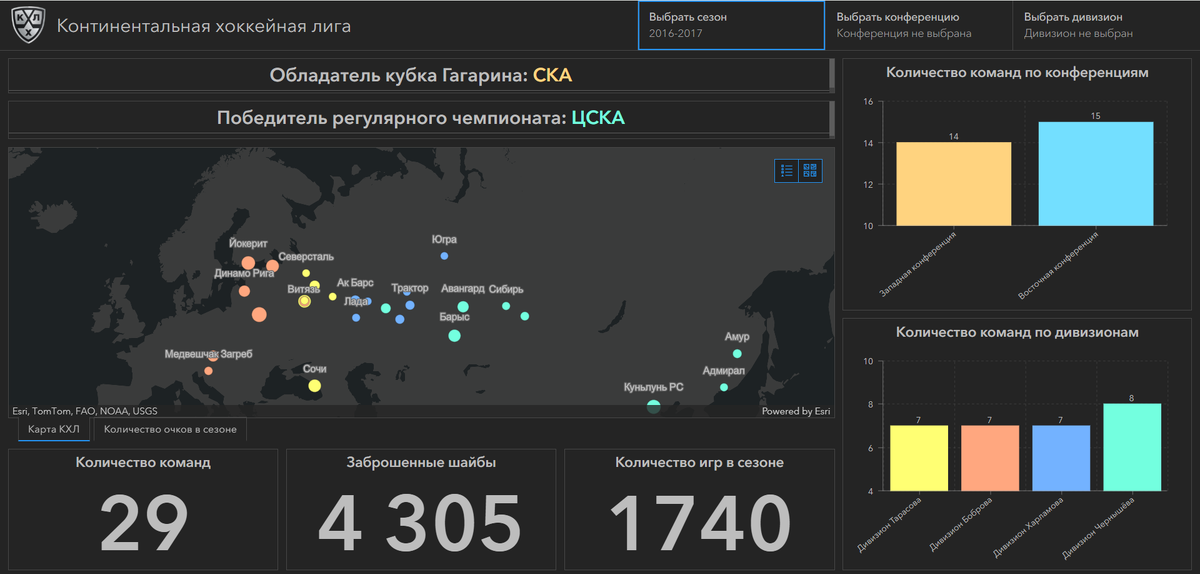This screenshot has width=1200, height=574.
Task: Select the teal 'Дивизион Чернышёва' bar
Action: point(1132,447)
